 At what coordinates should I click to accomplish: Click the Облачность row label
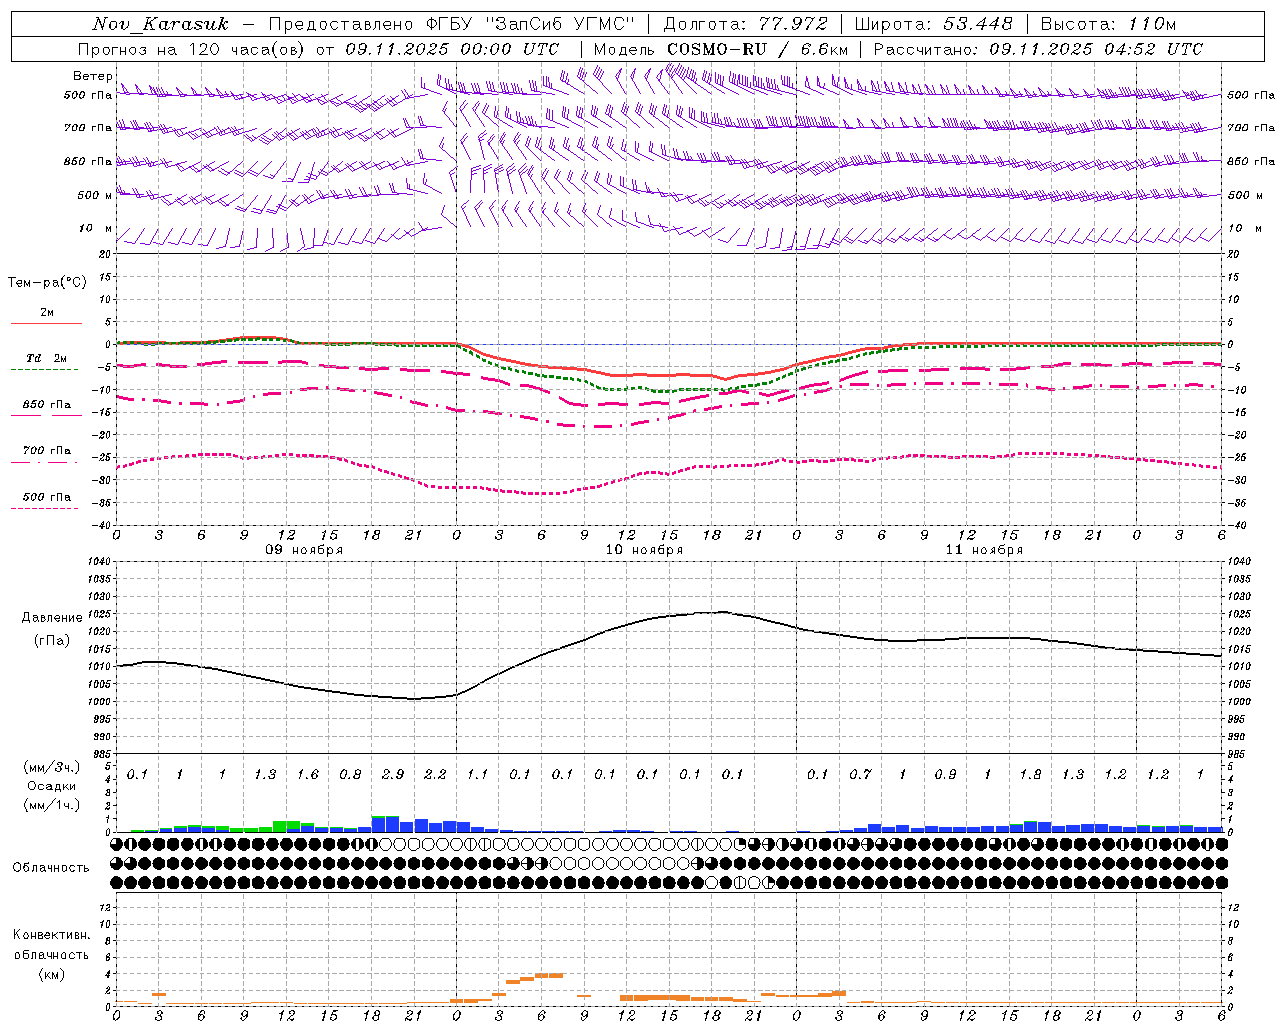point(51,868)
